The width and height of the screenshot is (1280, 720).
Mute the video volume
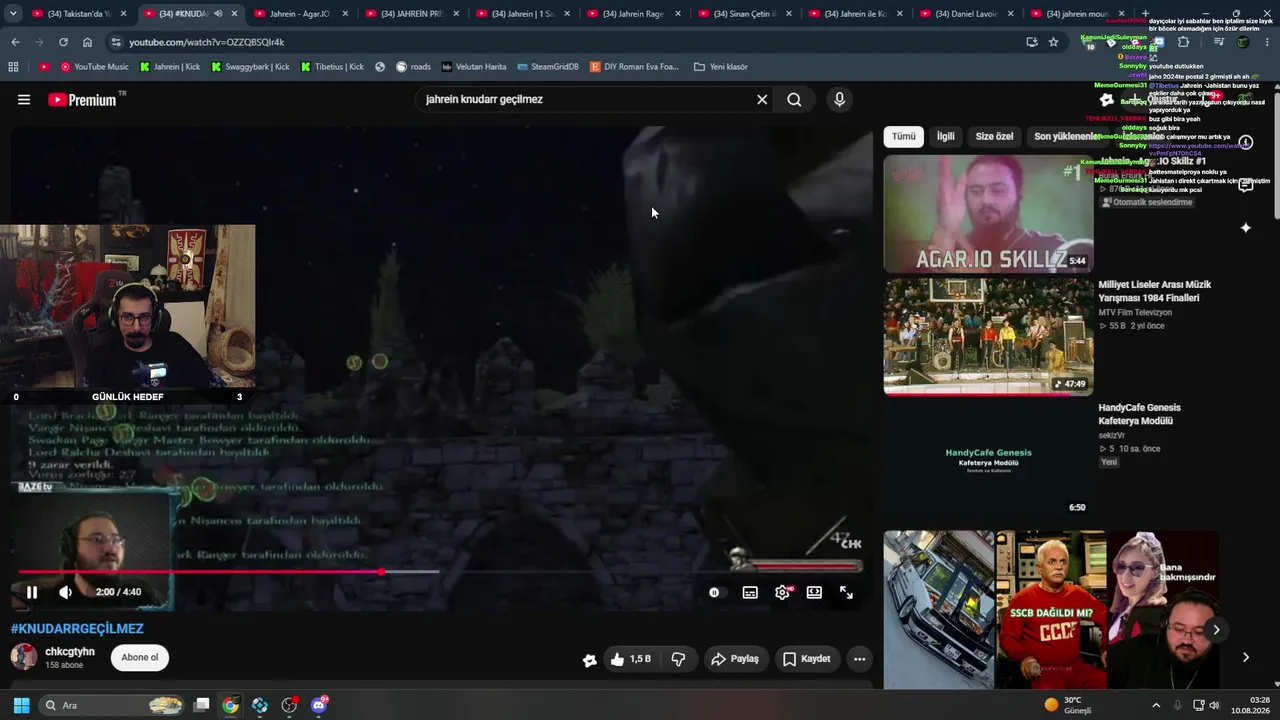[66, 592]
